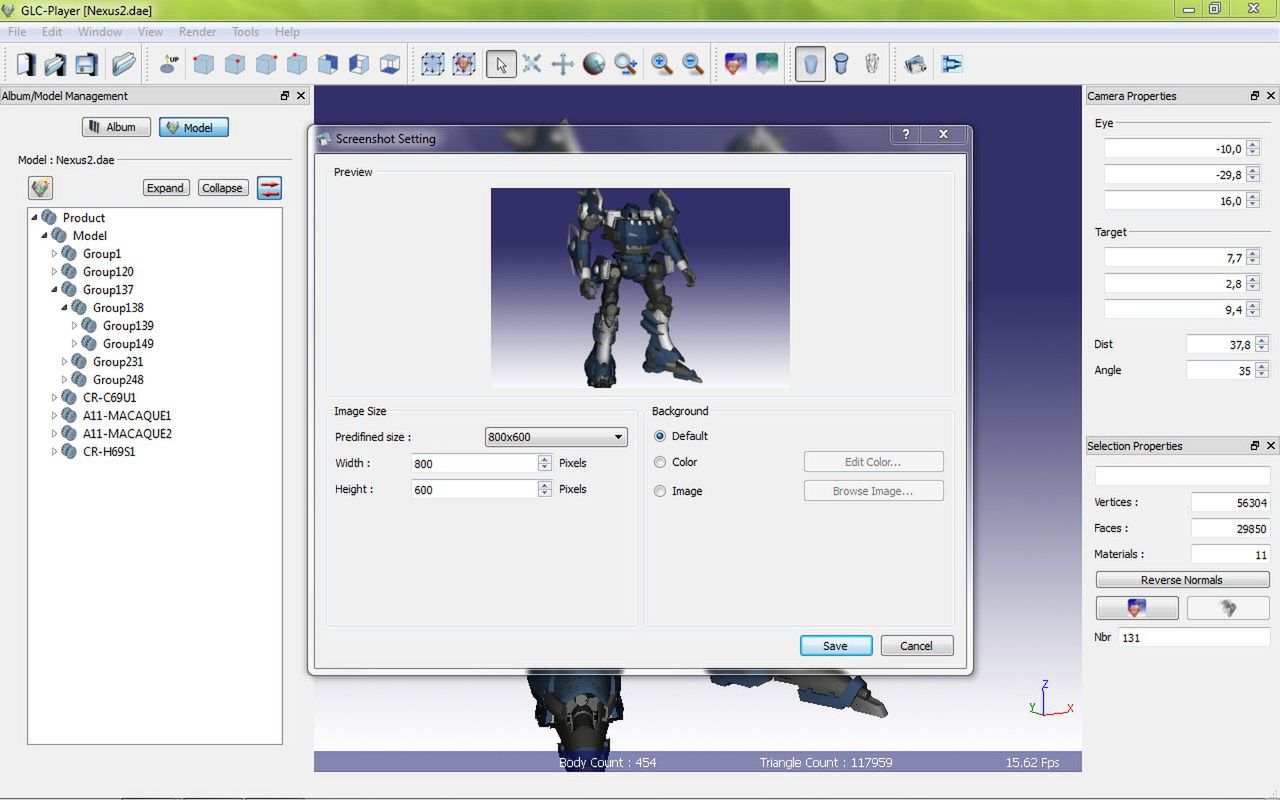Enable the shaded render mode cup icon
The height and width of the screenshot is (800, 1280).
point(810,65)
